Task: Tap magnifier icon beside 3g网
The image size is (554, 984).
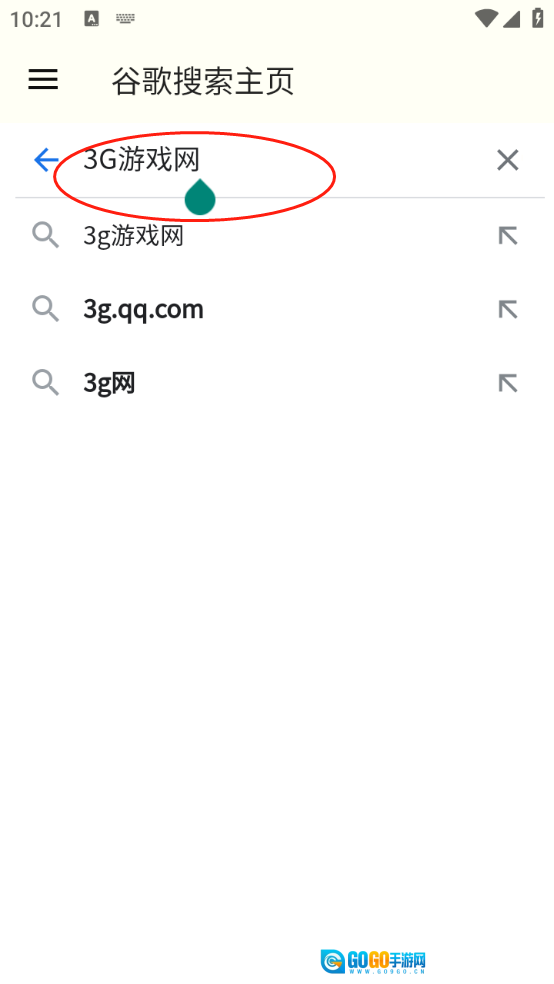Action: (46, 383)
